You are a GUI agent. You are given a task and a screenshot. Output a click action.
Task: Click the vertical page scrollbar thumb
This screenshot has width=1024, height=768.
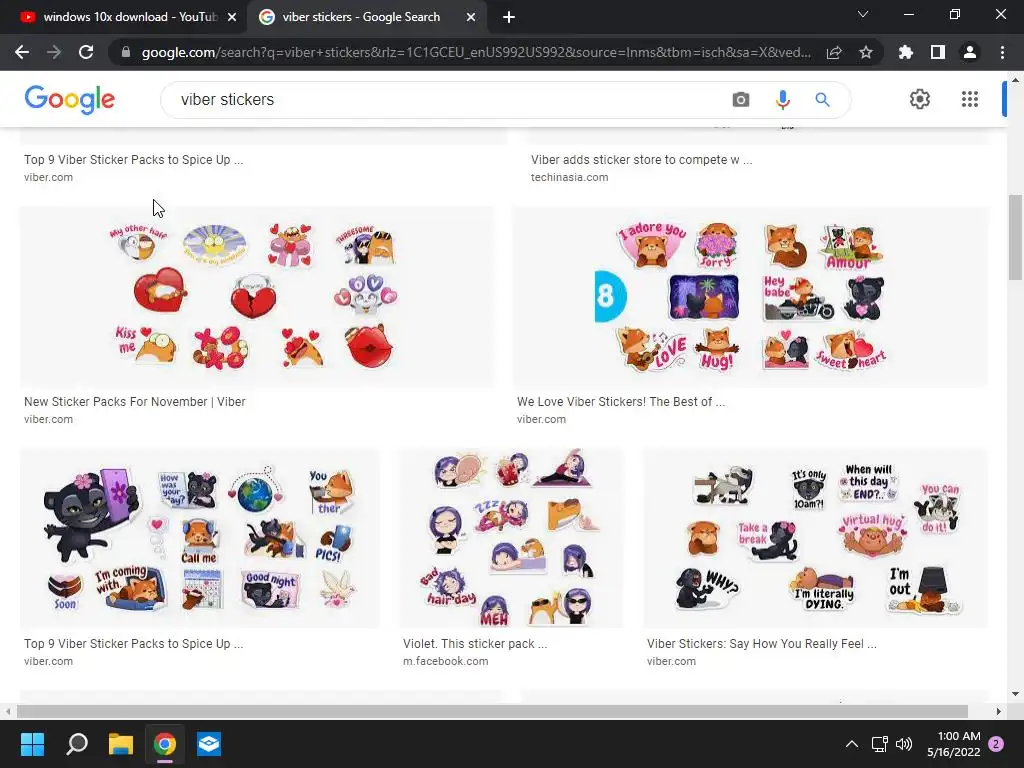tap(1015, 237)
